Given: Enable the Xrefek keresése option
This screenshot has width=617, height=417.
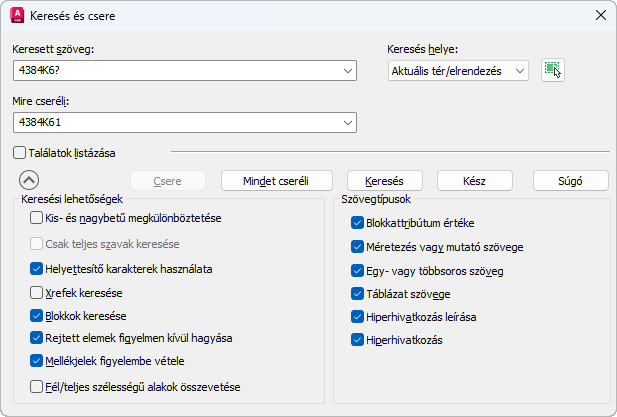Looking at the screenshot, I should coord(37,293).
